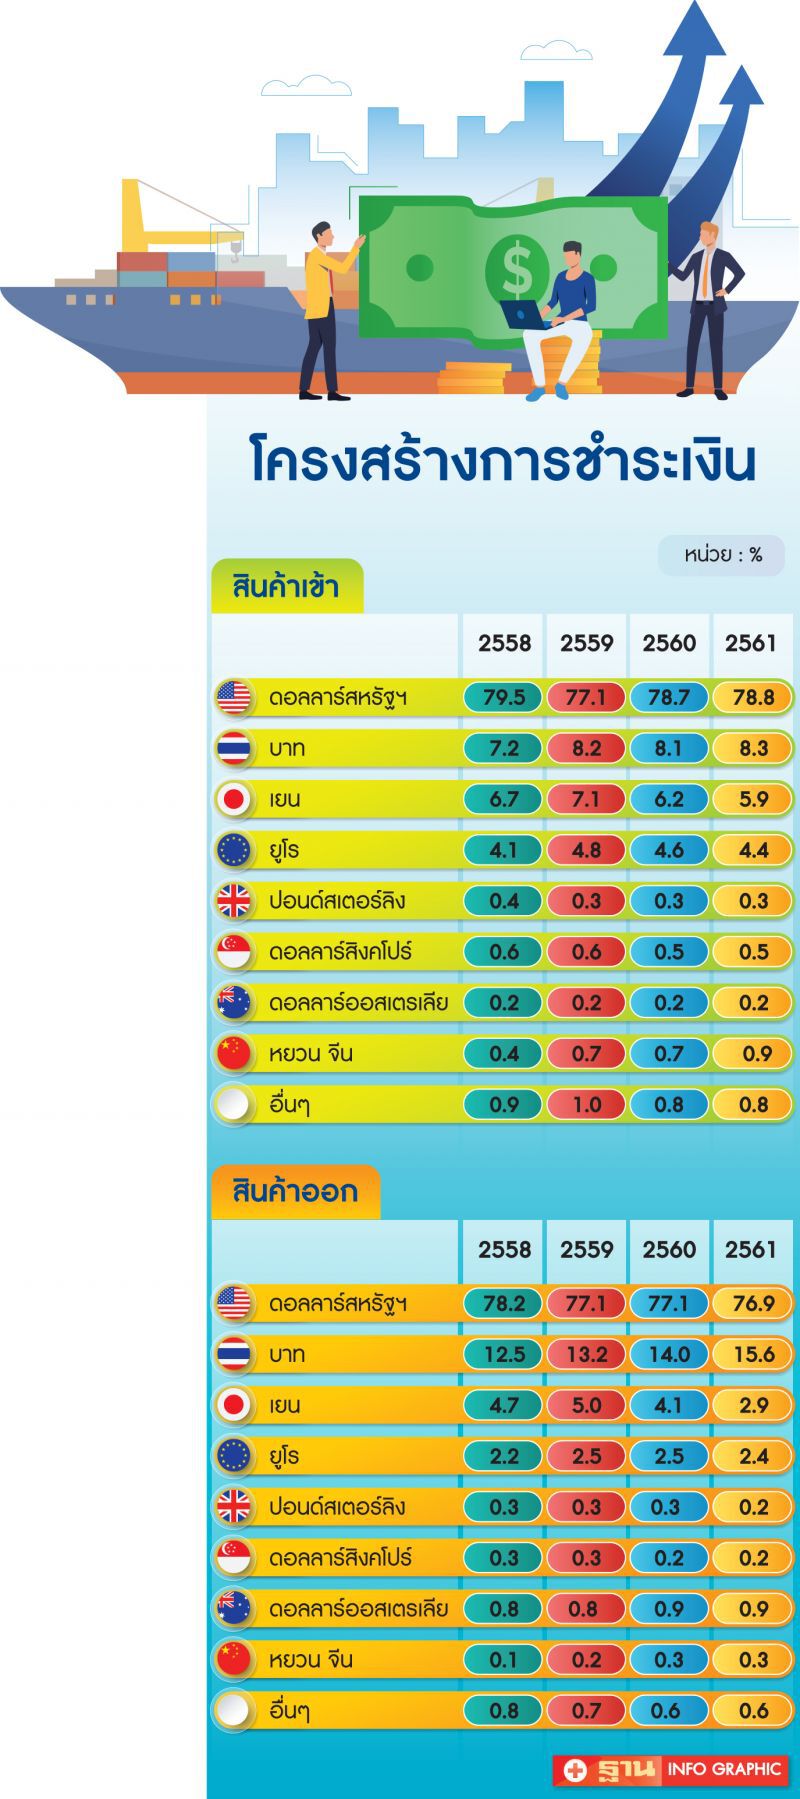This screenshot has width=800, height=1799.
Task: Click the ปอนด์สเตอร์ลิง label in the สินค้าเข้า table
Action: click(x=336, y=901)
